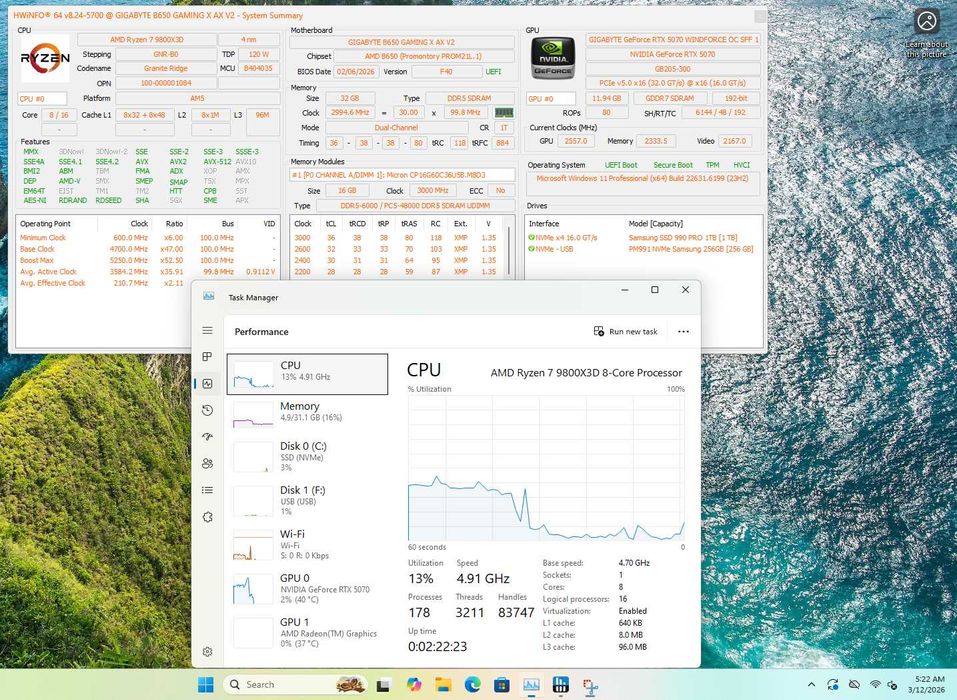Open Task Manager hamburger navigation menu
The height and width of the screenshot is (700, 957).
click(x=208, y=330)
